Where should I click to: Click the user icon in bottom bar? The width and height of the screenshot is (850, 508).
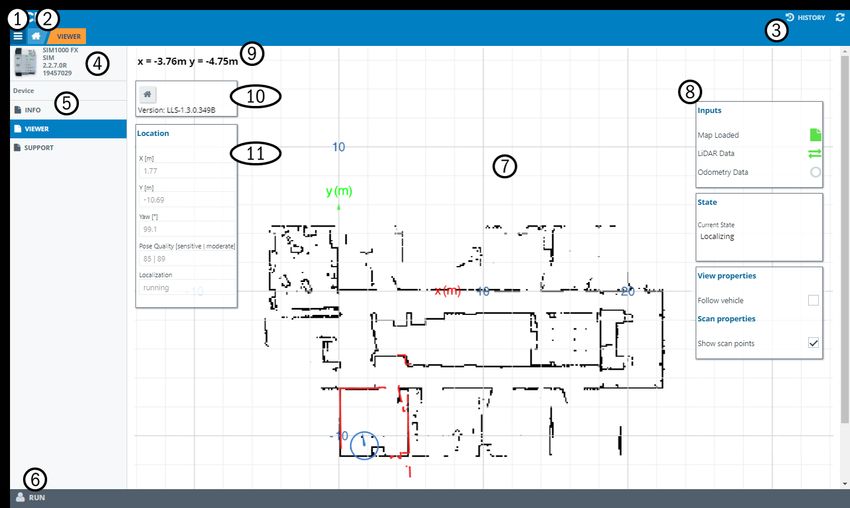click(21, 497)
